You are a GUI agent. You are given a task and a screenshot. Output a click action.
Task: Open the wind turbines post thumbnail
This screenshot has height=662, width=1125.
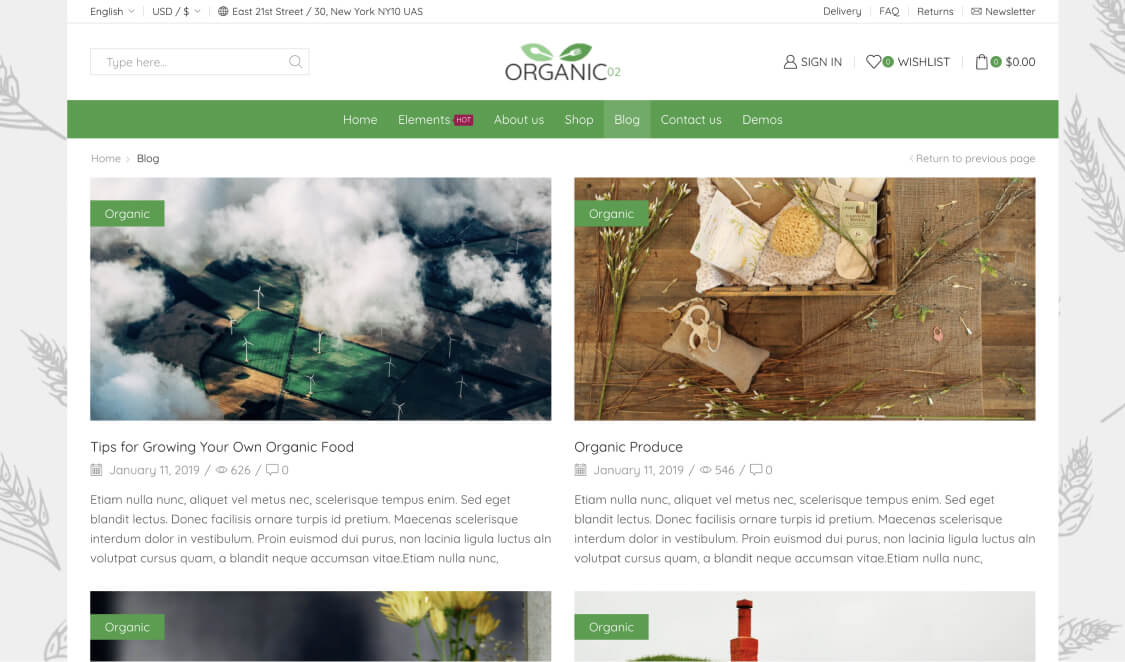[x=321, y=299]
